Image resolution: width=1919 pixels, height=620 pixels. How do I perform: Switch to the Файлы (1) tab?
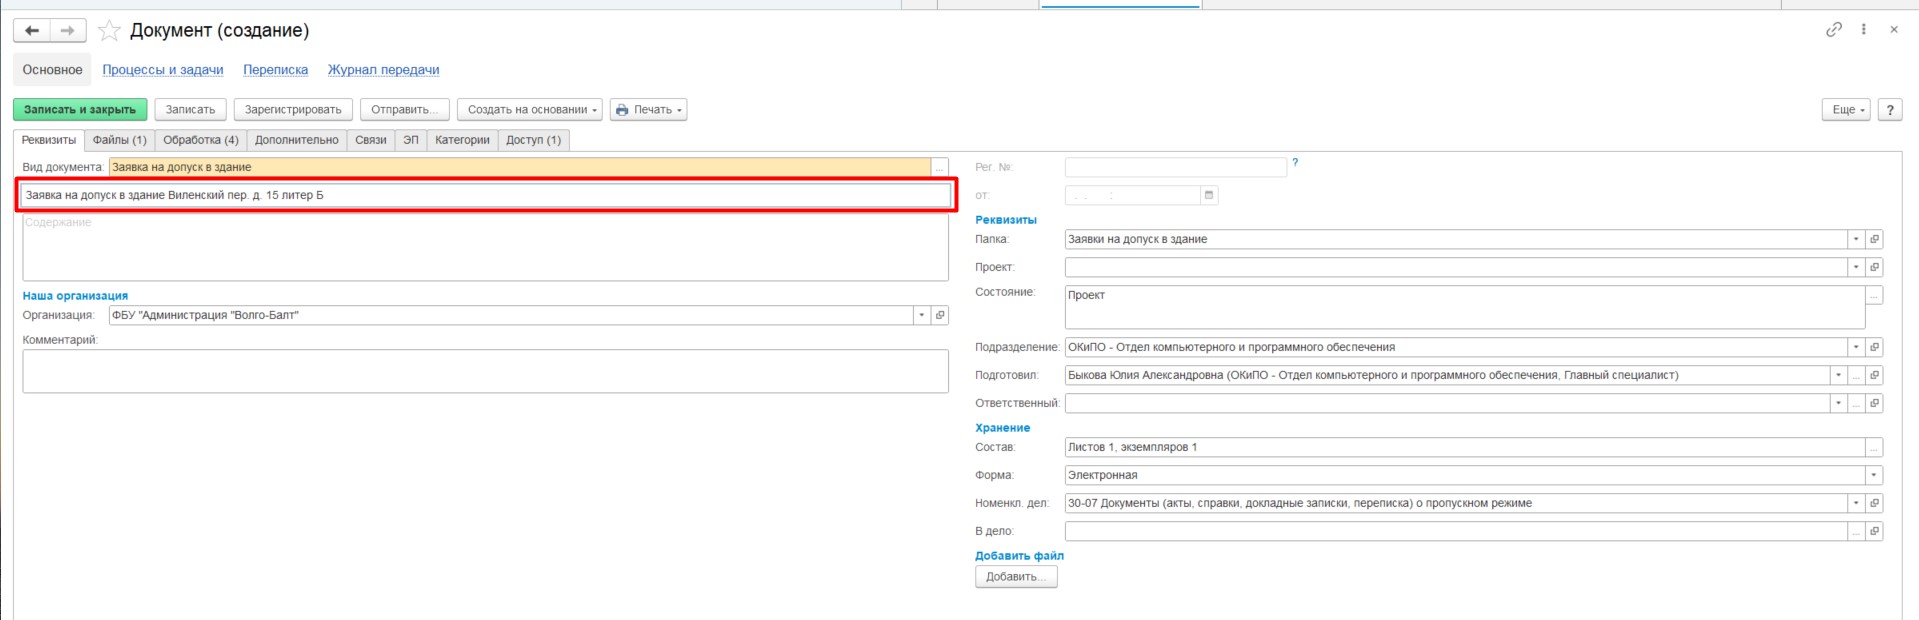coord(119,140)
